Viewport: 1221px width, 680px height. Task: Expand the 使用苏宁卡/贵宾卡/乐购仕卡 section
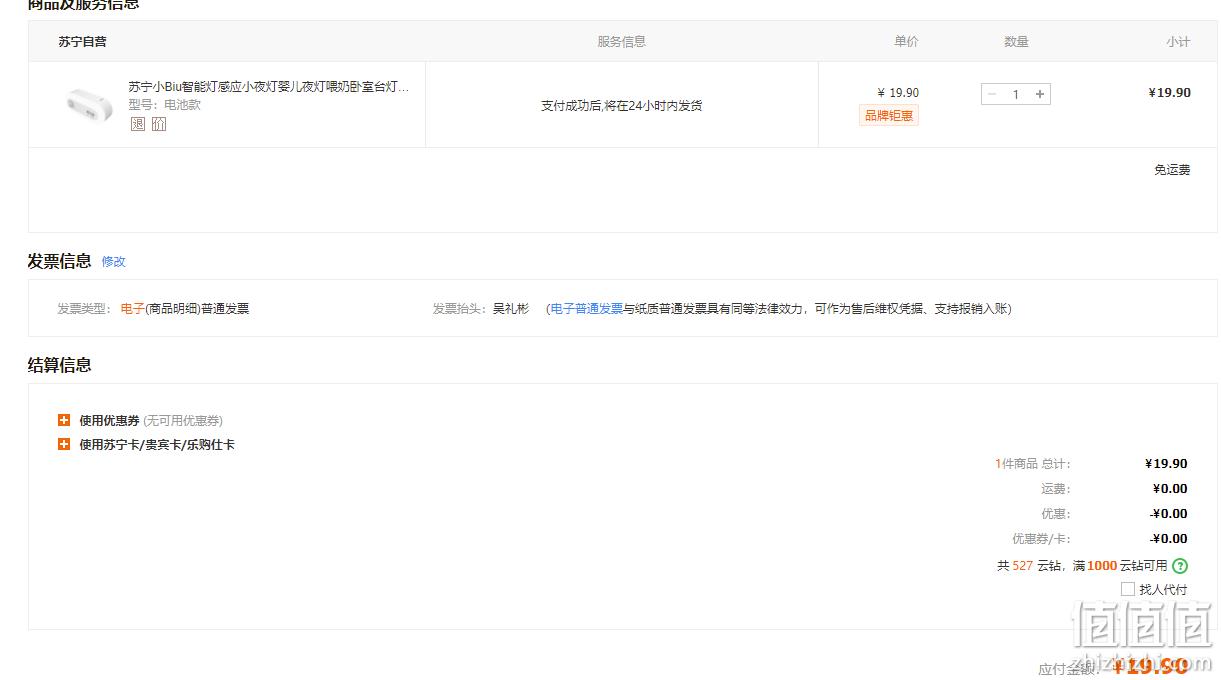point(64,444)
